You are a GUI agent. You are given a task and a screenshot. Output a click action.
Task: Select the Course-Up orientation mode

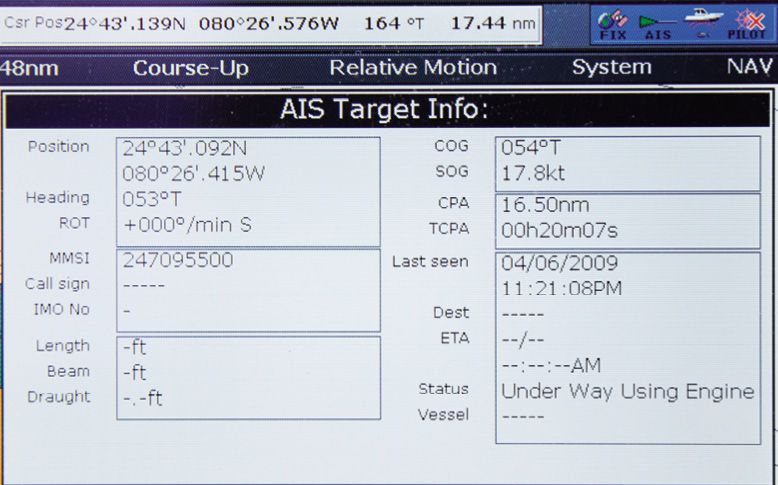coord(191,69)
